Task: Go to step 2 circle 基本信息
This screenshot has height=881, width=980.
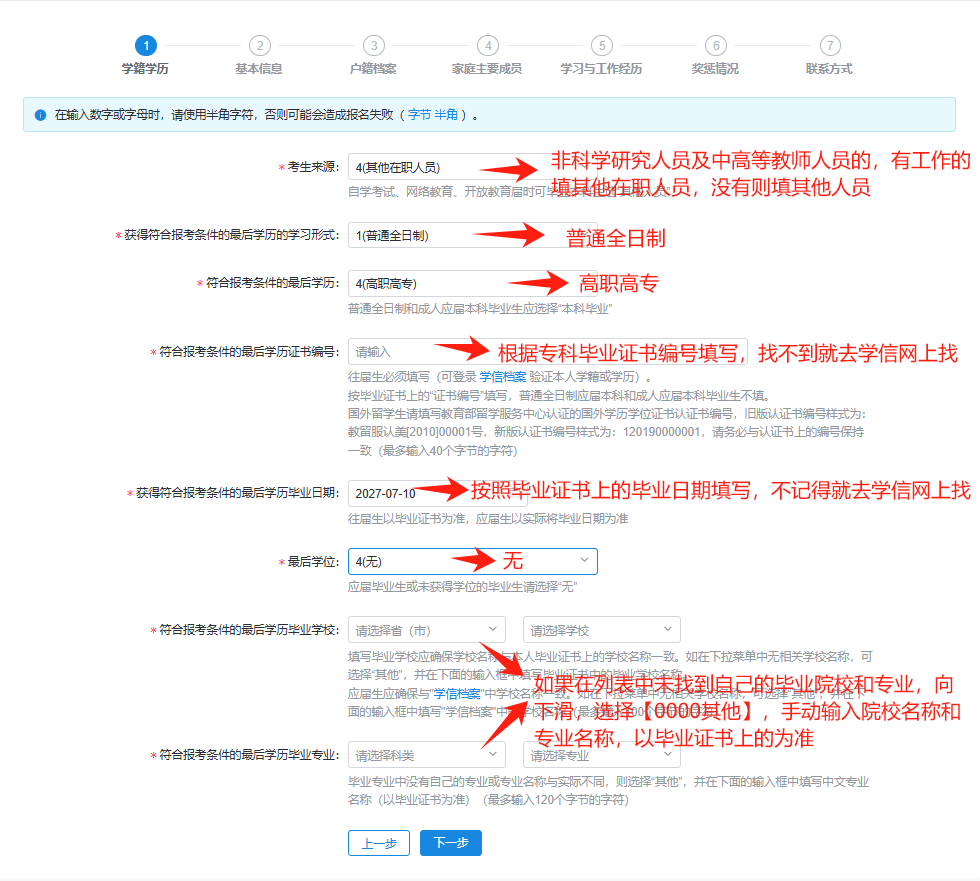Action: tap(260, 46)
